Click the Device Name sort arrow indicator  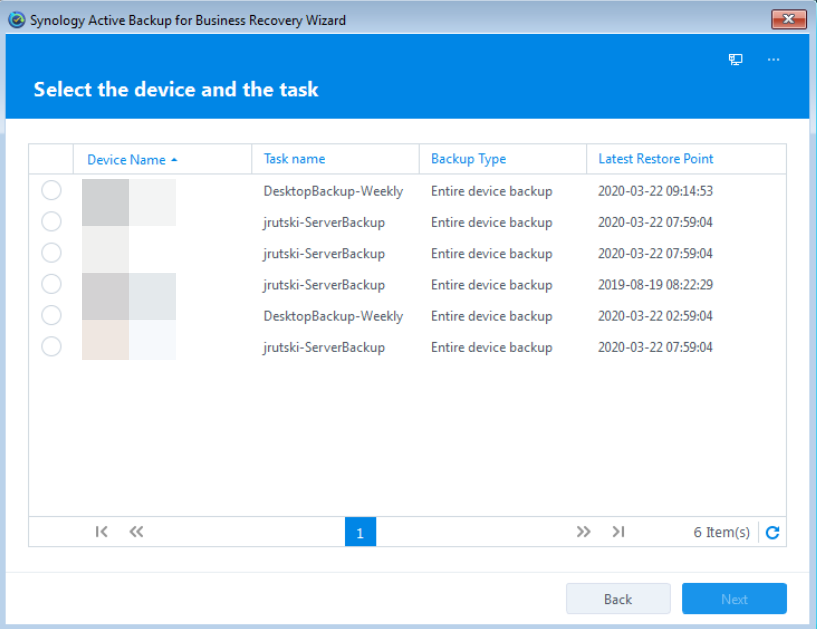click(x=174, y=160)
